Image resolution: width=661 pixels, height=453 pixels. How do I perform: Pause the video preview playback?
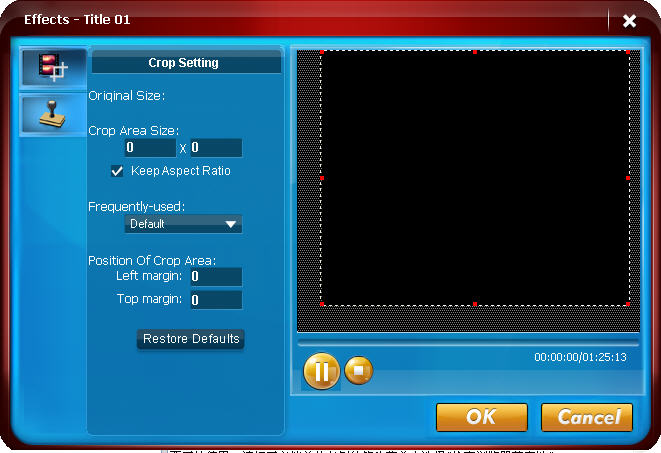pyautogui.click(x=321, y=372)
